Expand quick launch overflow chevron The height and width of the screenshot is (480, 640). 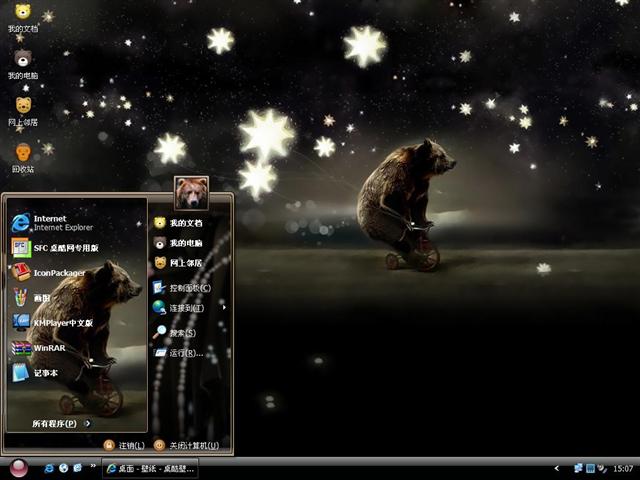point(93,466)
